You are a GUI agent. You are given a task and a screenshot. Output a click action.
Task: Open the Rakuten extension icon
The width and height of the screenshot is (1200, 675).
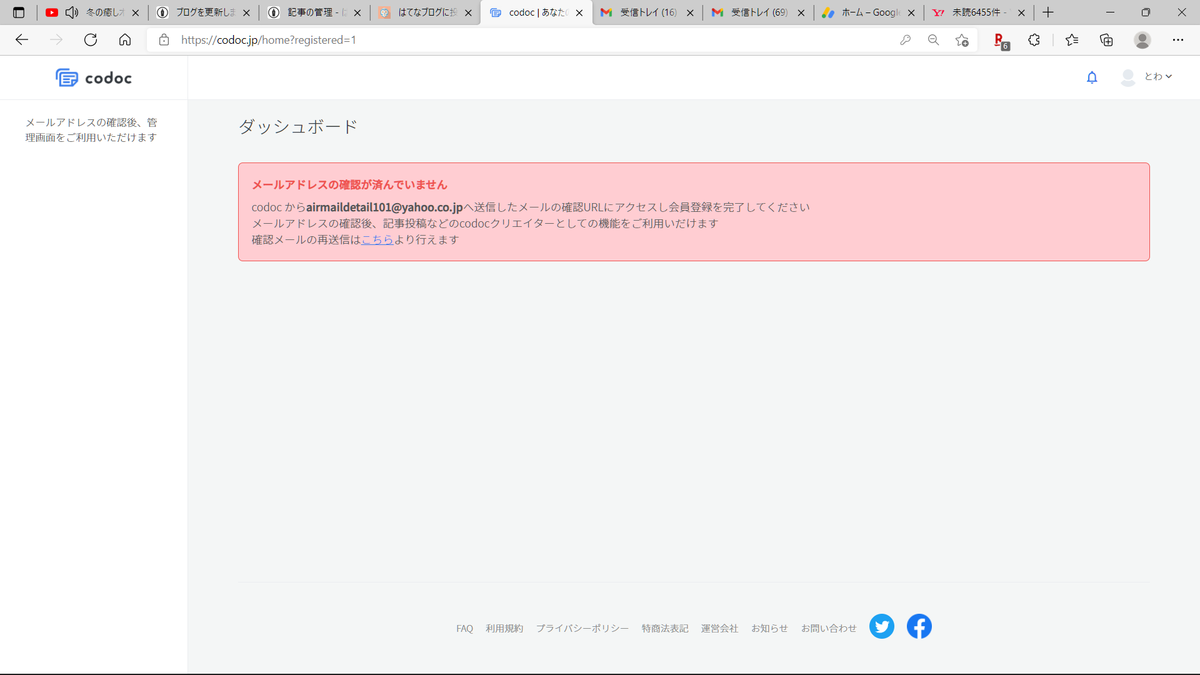(998, 40)
